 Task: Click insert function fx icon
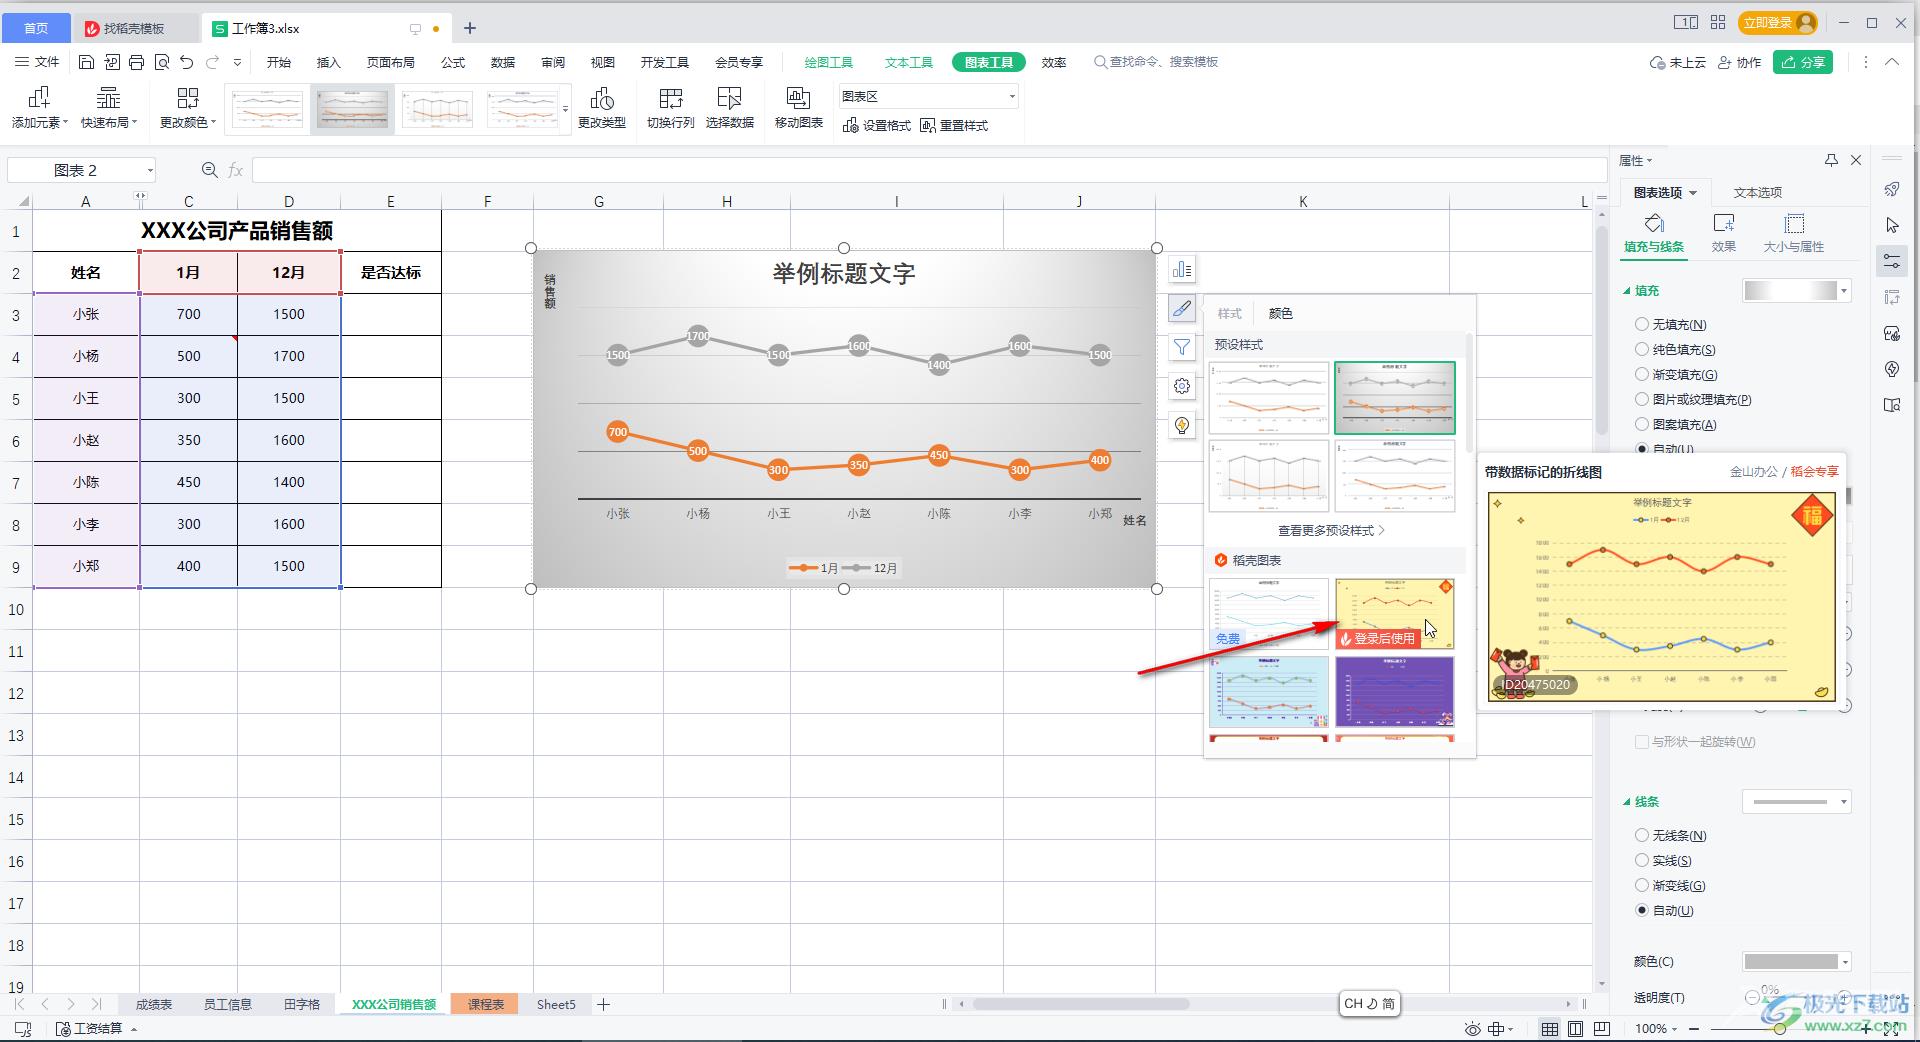[236, 170]
